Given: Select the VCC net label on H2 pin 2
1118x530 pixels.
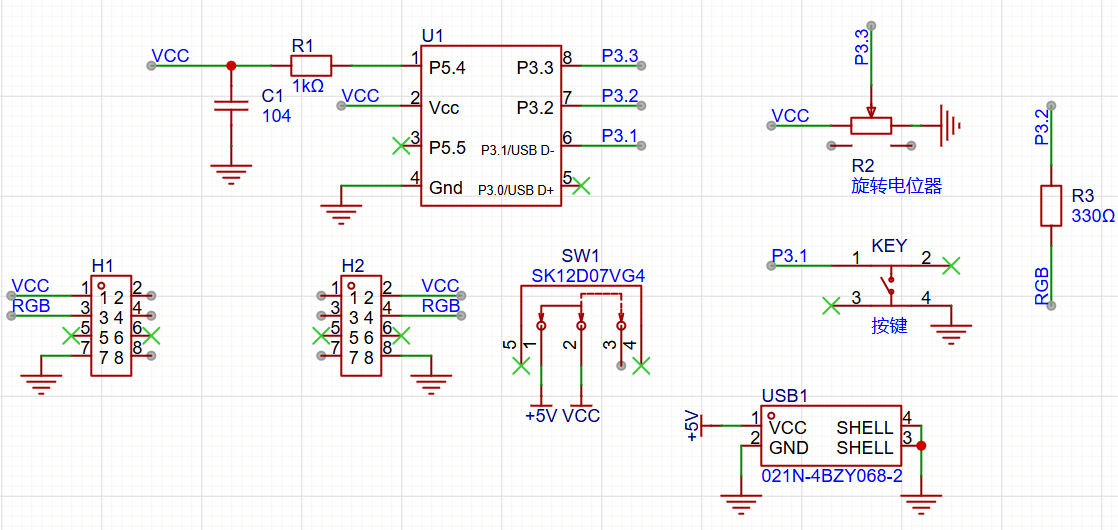Looking at the screenshot, I should pyautogui.click(x=441, y=286).
